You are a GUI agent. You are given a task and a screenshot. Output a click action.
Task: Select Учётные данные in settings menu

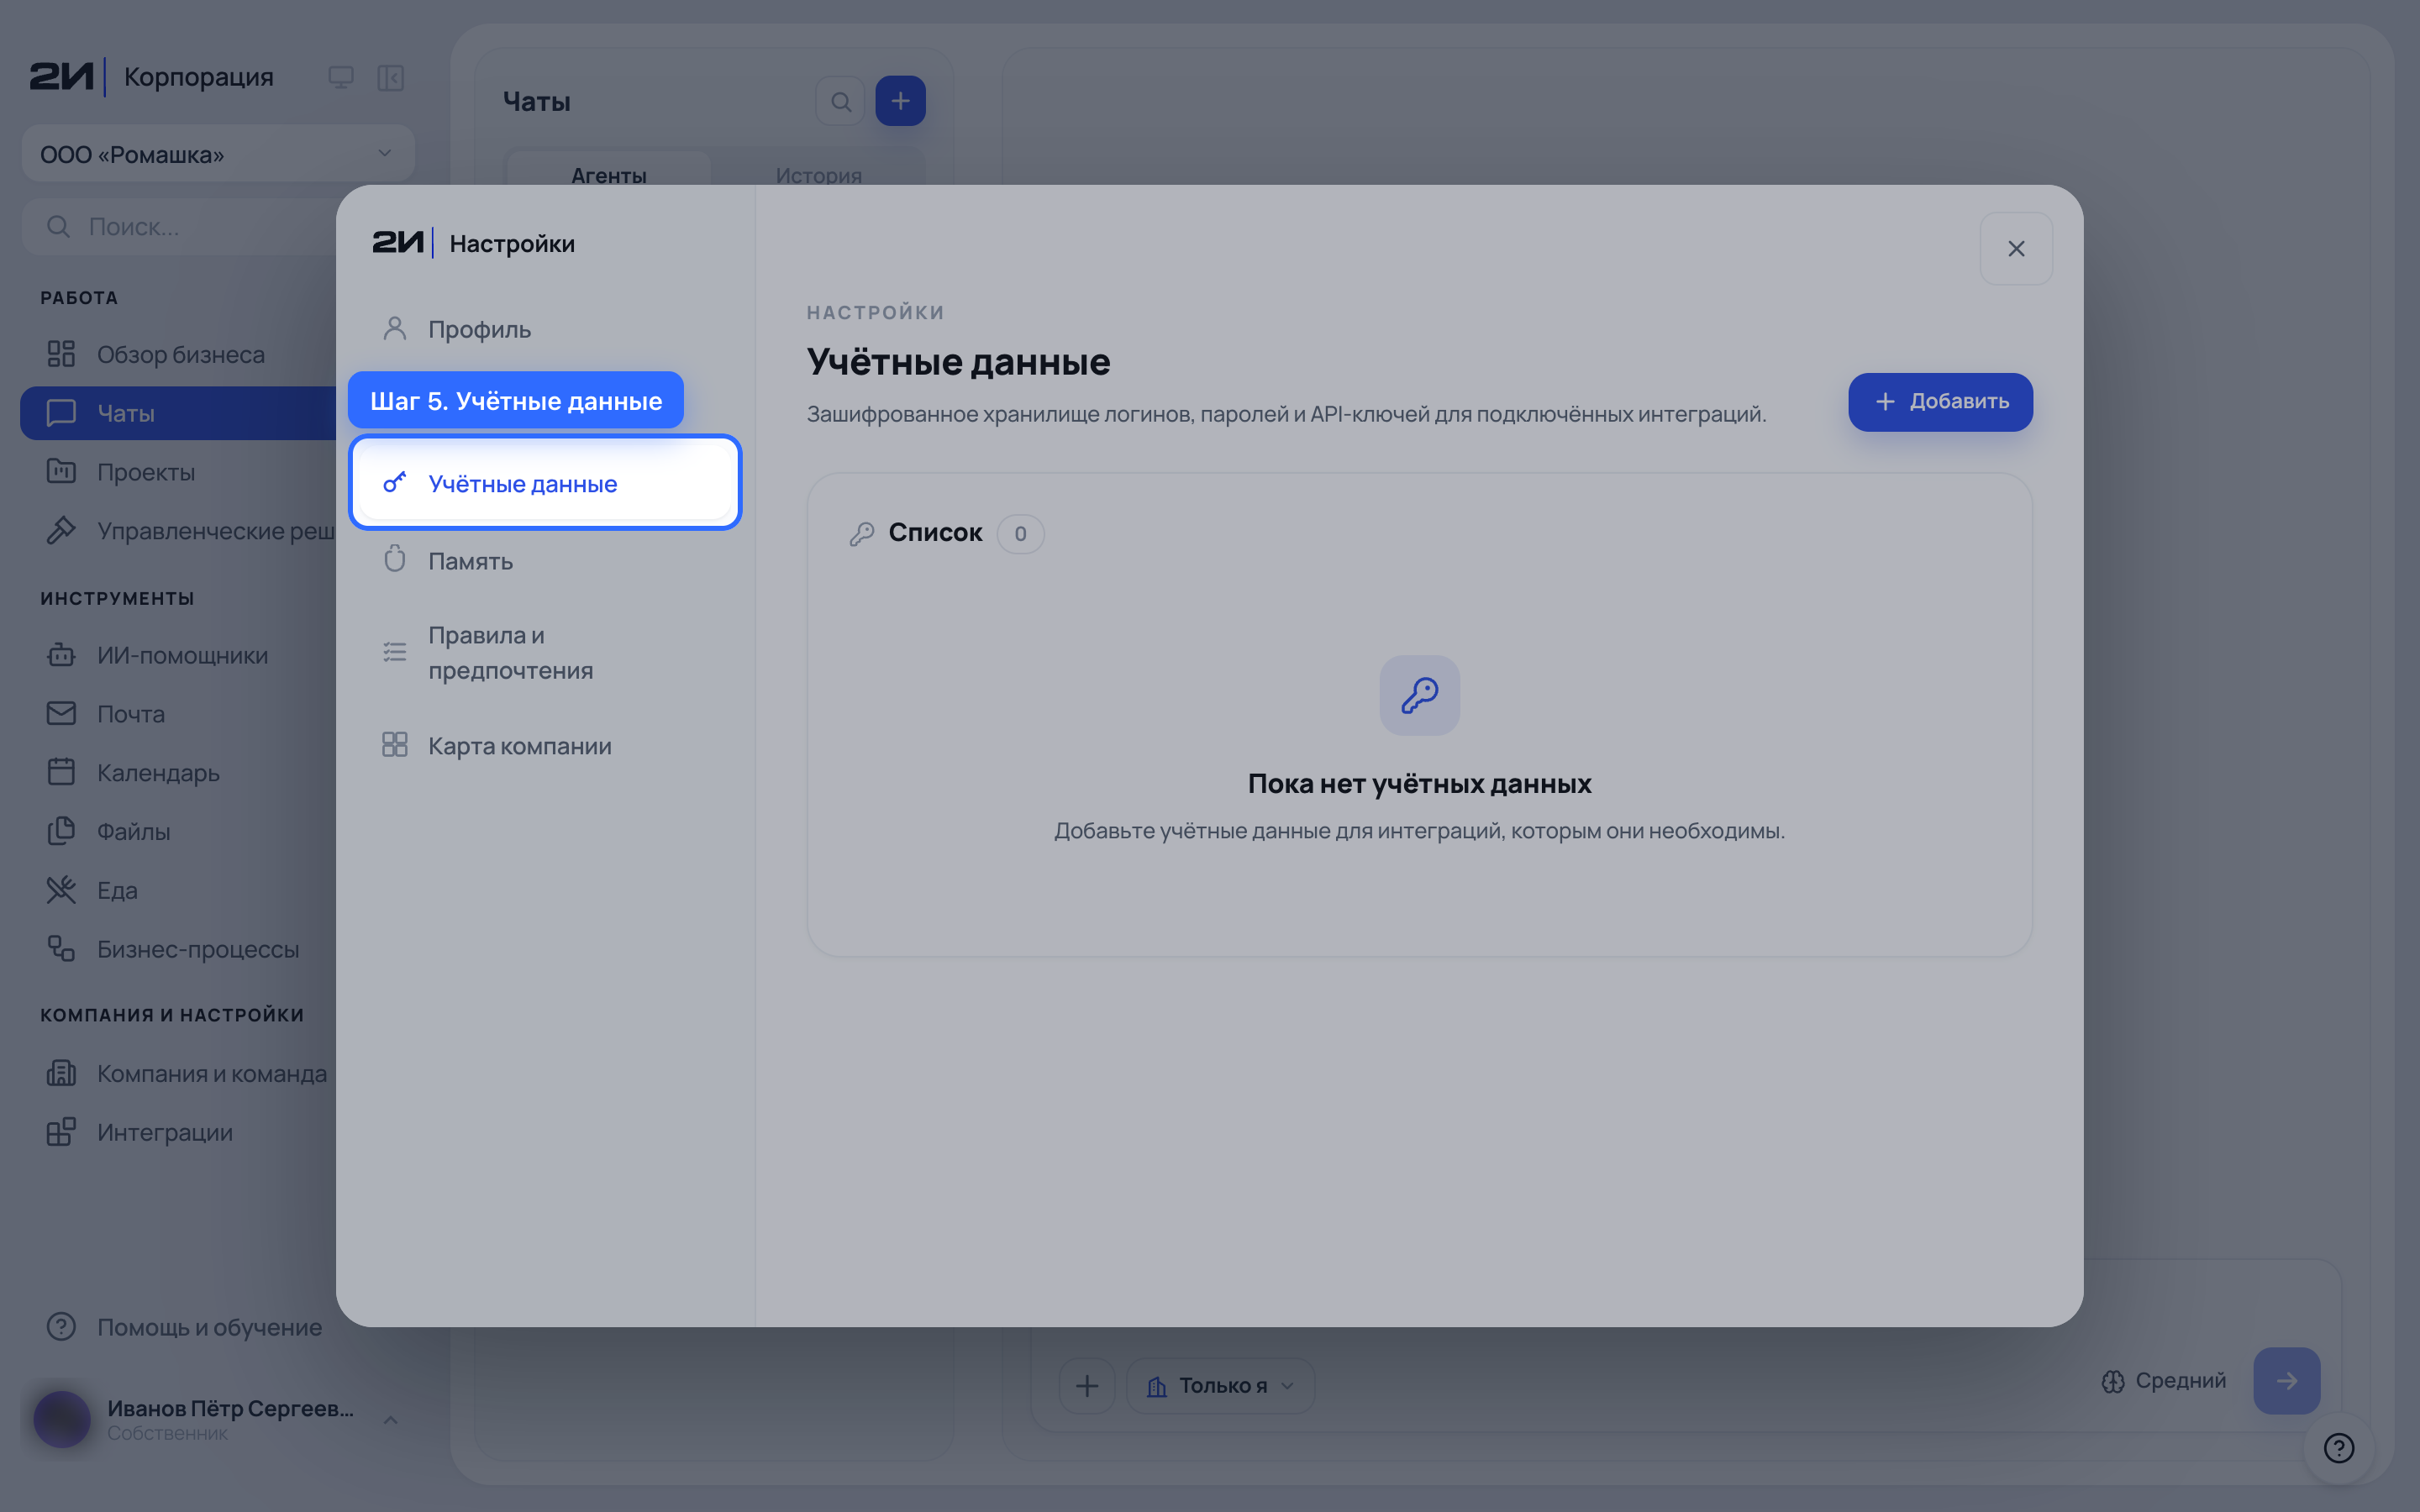click(x=545, y=483)
